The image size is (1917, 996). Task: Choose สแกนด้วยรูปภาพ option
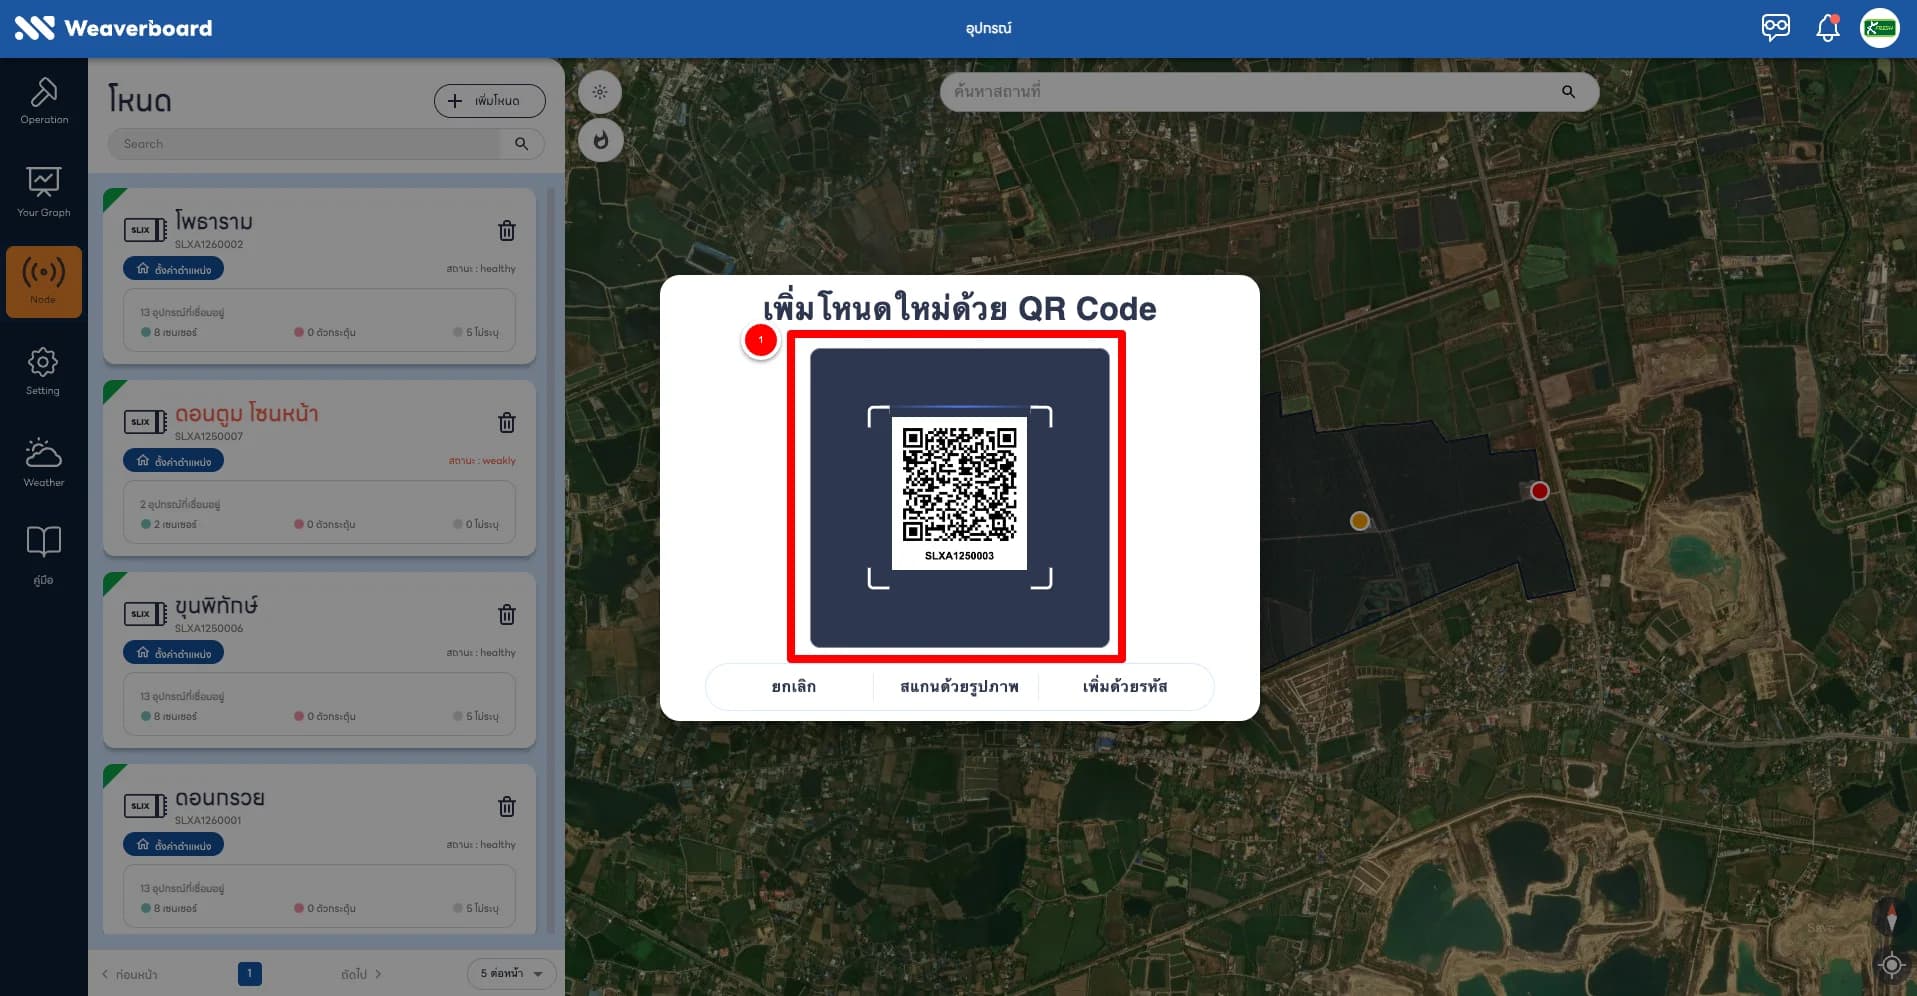tap(959, 686)
